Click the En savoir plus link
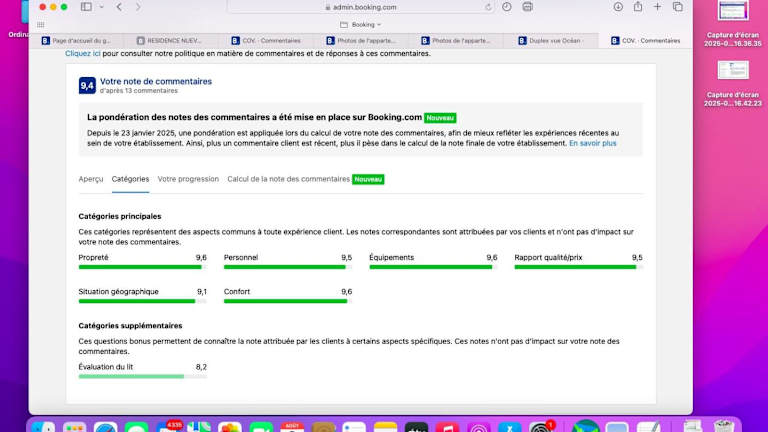 coord(592,143)
